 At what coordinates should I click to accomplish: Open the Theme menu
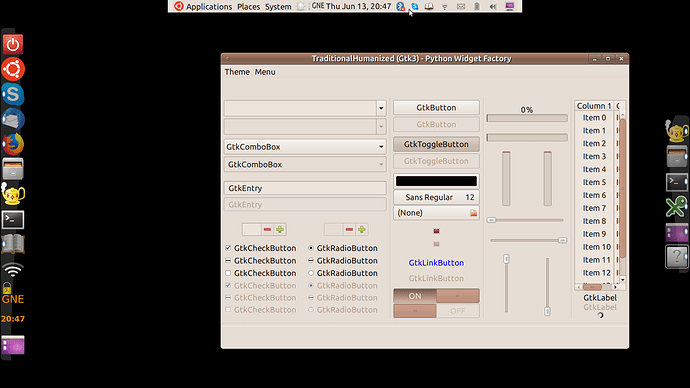[x=237, y=72]
